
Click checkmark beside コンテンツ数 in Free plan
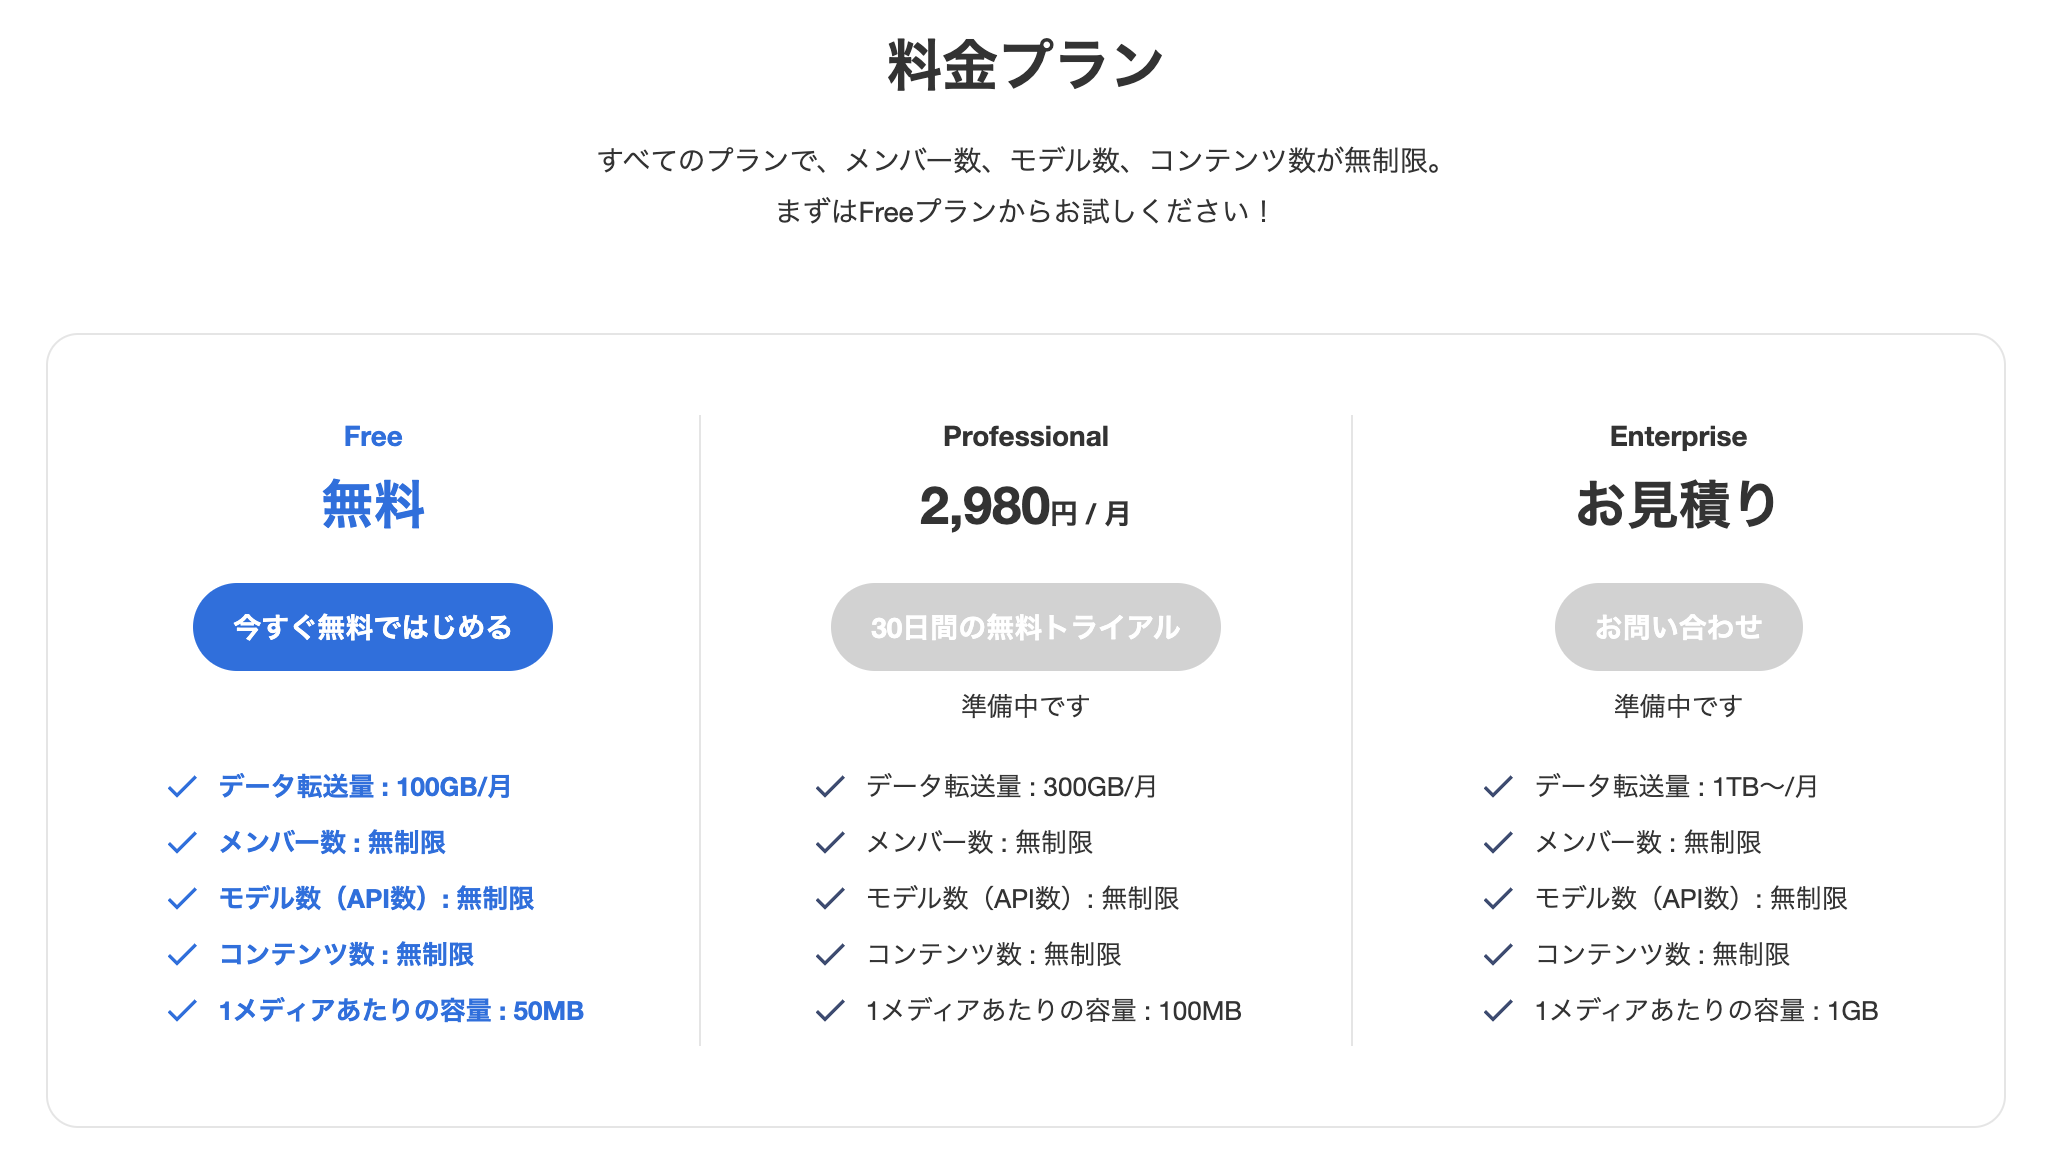pos(181,956)
